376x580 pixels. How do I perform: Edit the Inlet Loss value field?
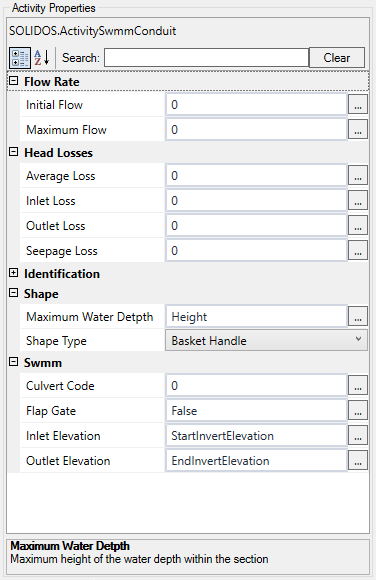(x=256, y=201)
